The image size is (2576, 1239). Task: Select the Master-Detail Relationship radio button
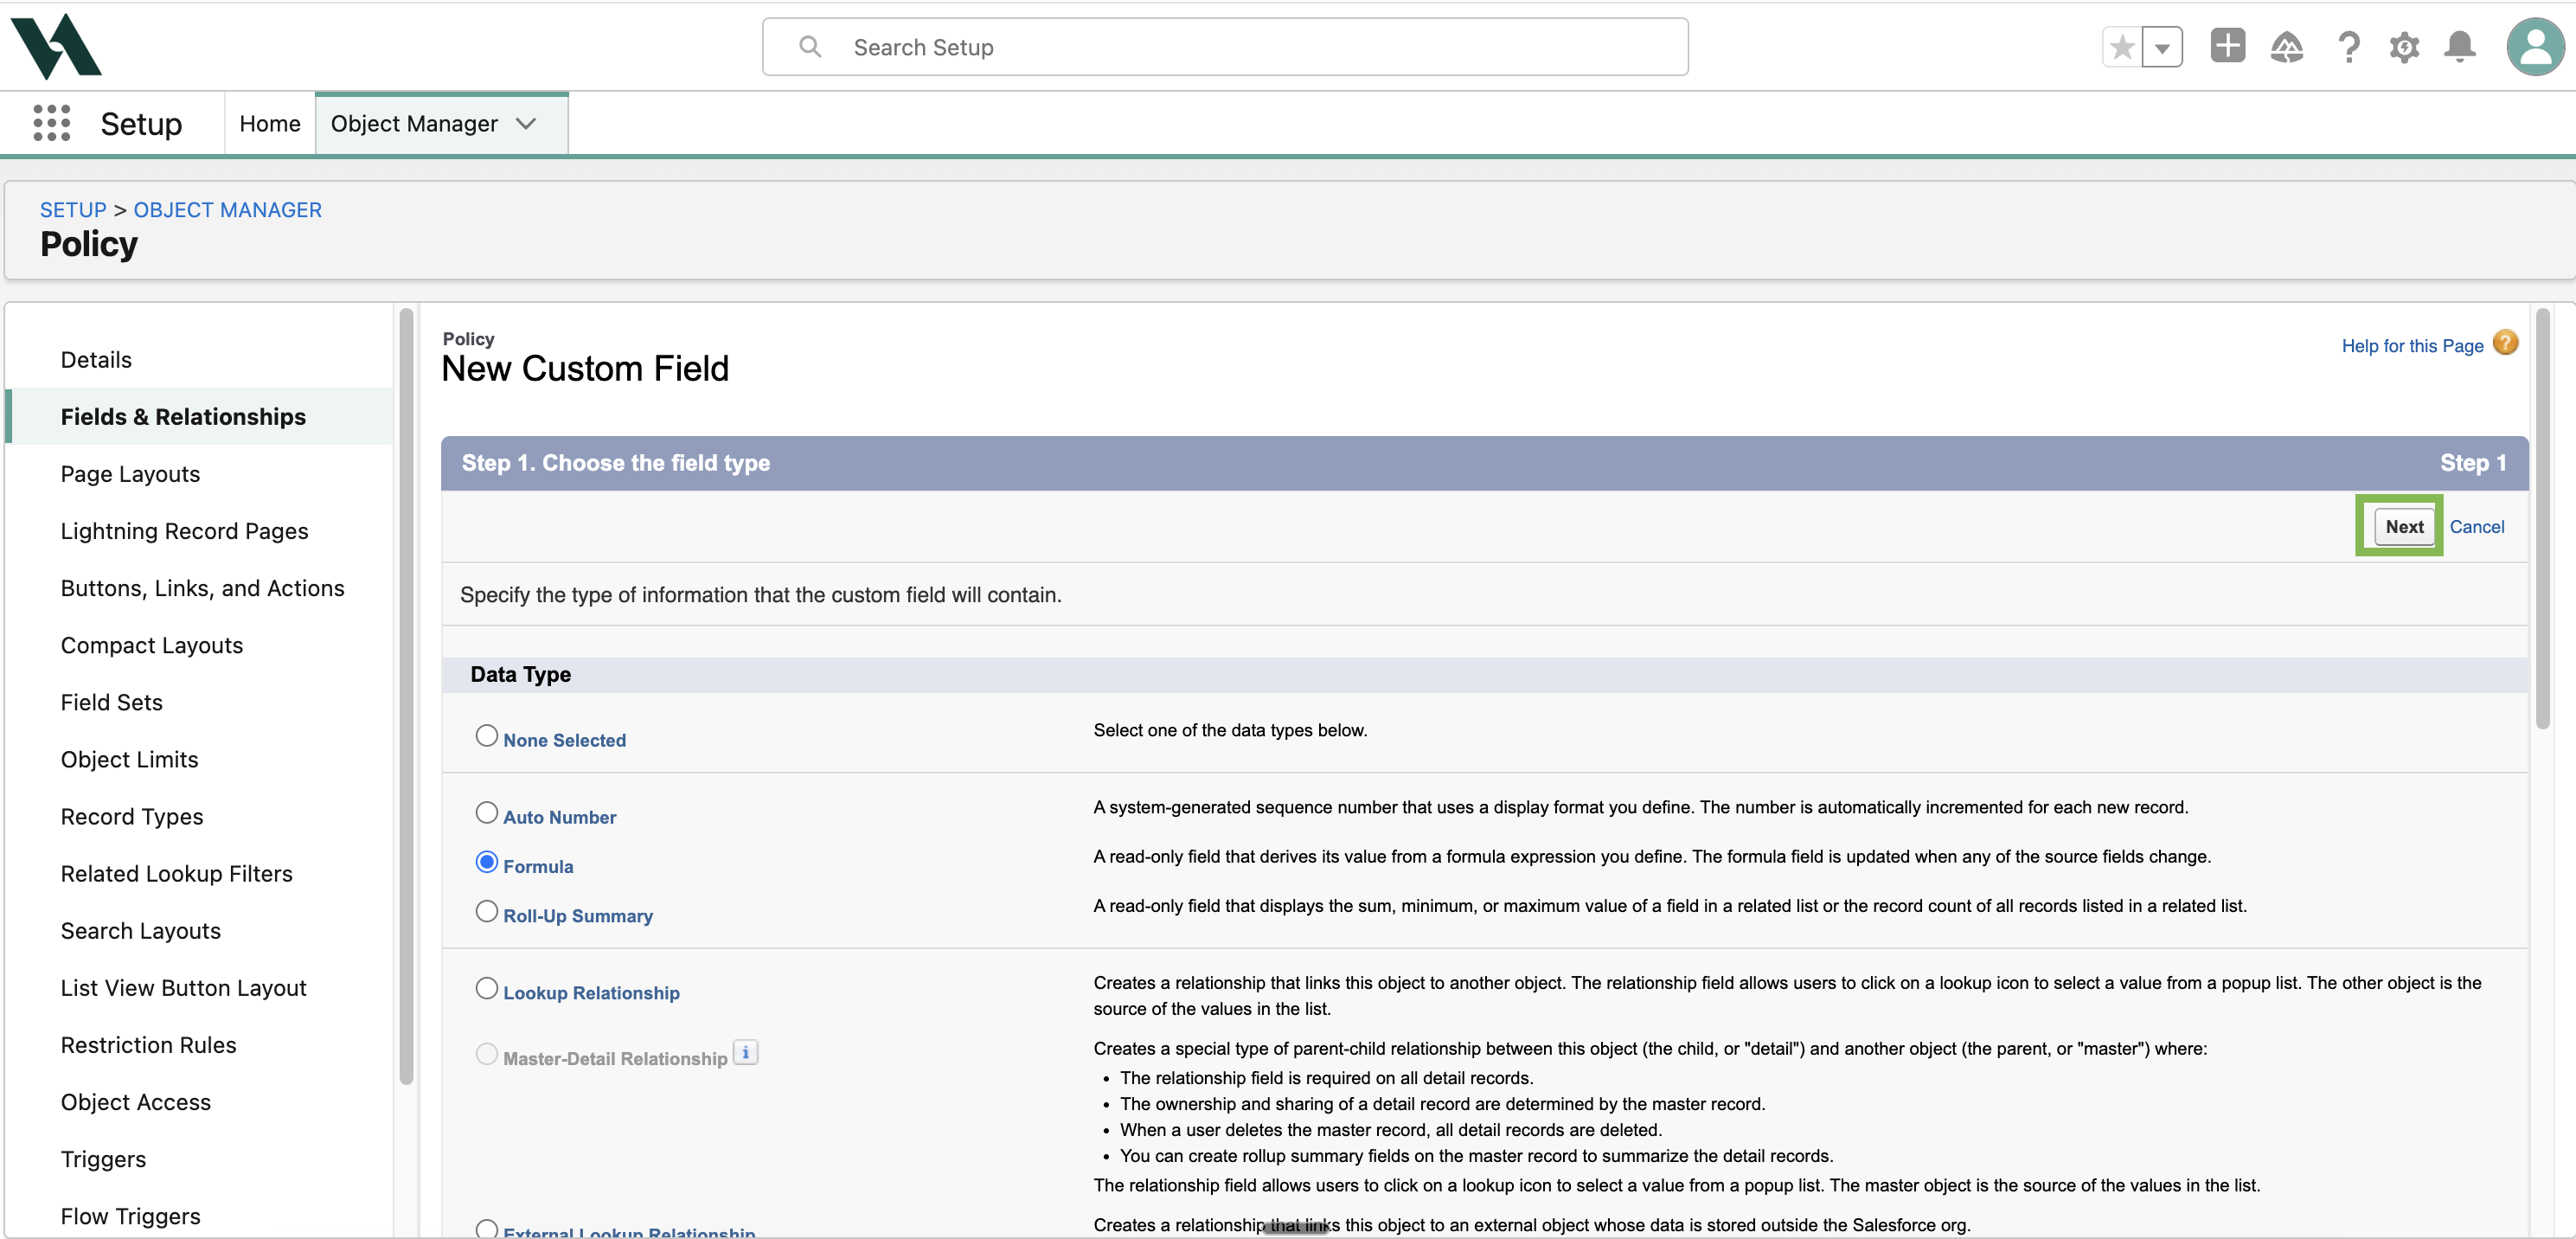(x=486, y=1053)
